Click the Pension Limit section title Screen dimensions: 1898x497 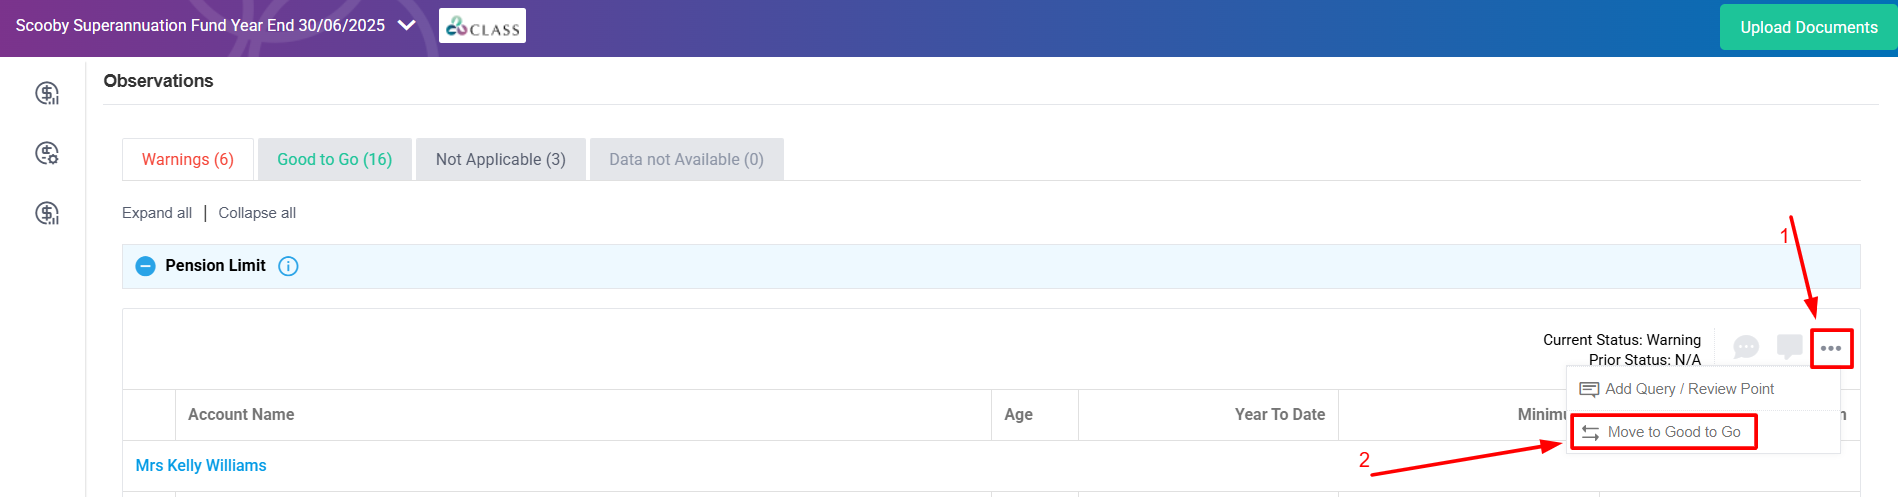215,266
